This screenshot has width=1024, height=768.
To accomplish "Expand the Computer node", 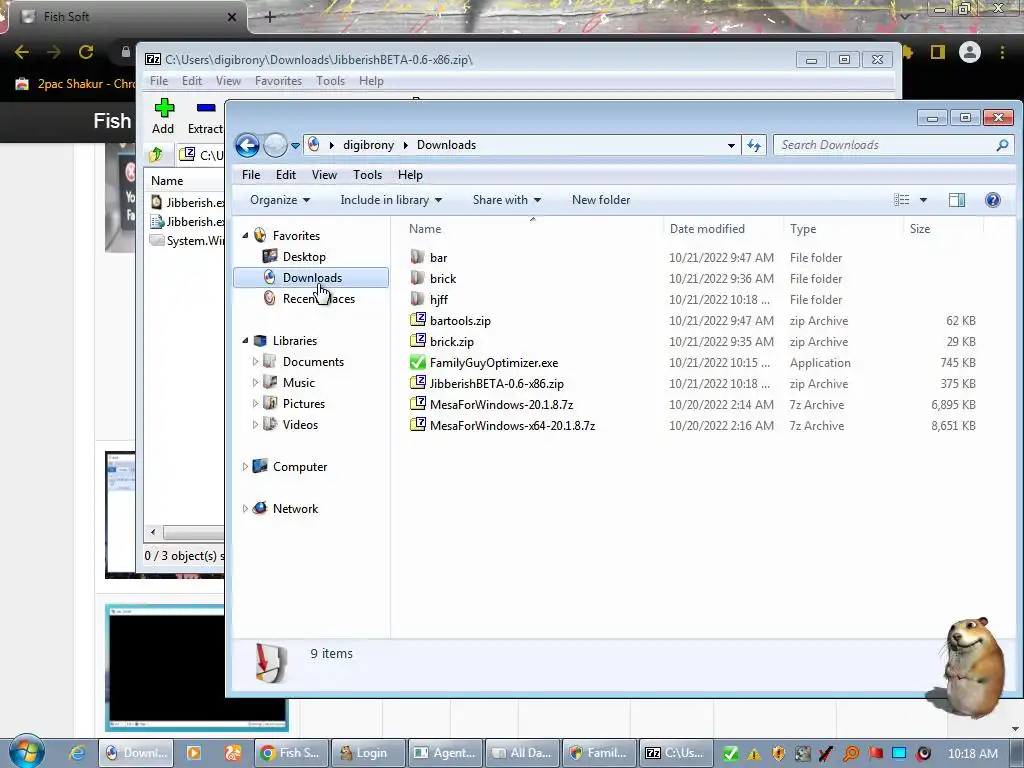I will click(x=246, y=466).
